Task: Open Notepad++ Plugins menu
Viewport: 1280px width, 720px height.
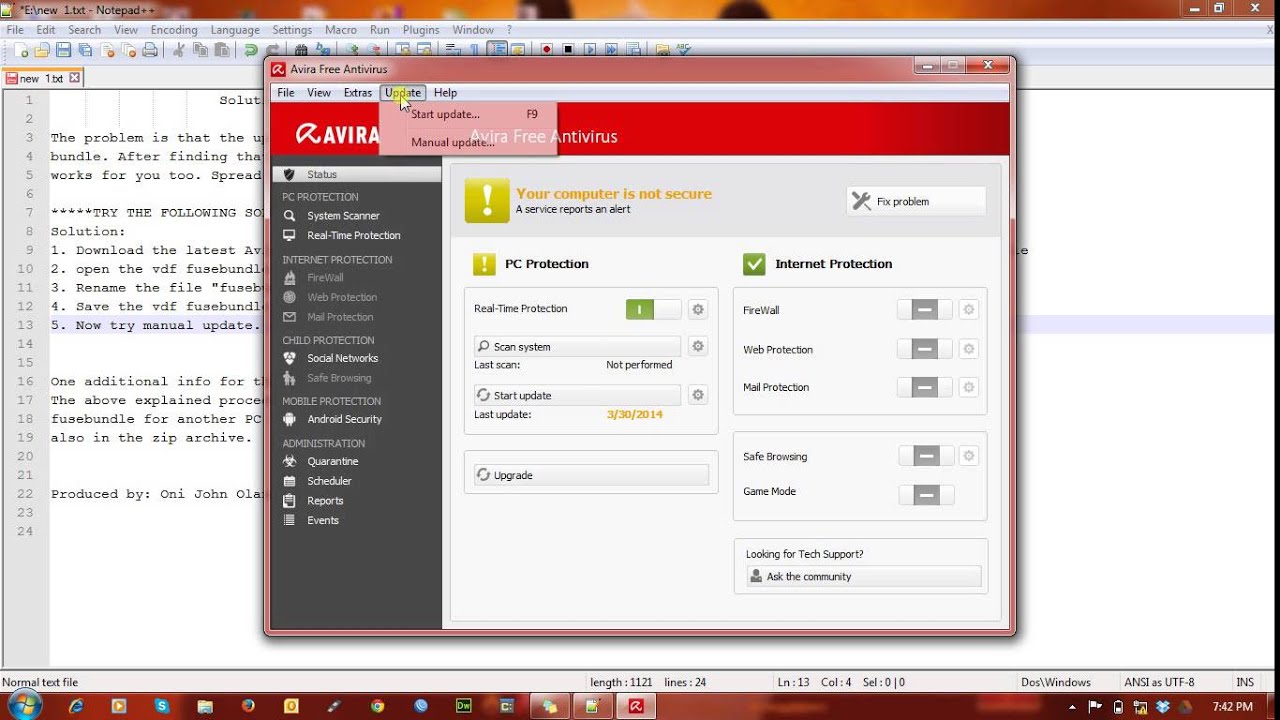Action: (421, 30)
